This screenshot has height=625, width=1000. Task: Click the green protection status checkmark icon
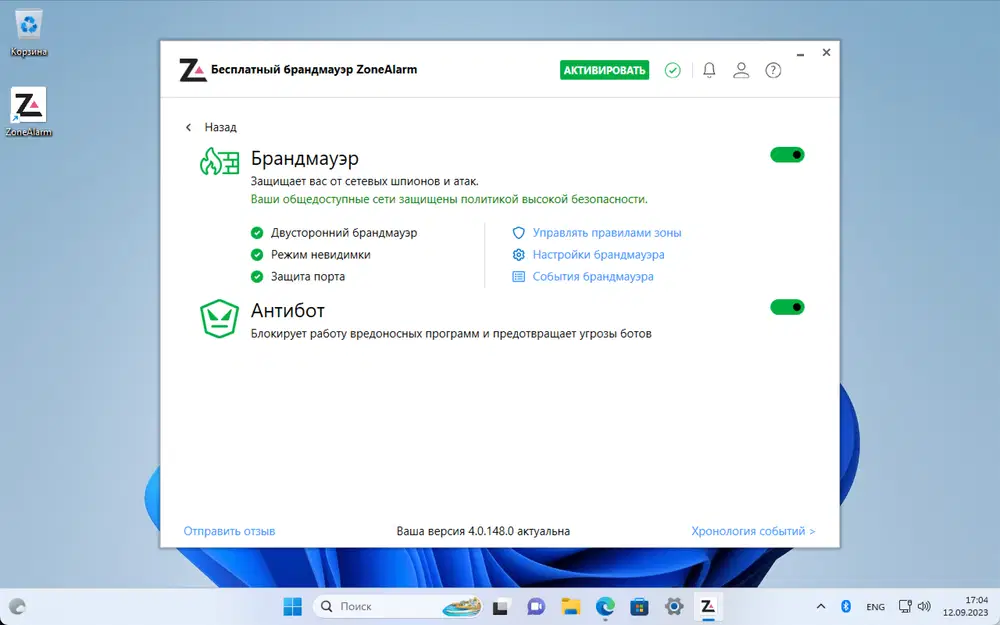[x=673, y=70]
